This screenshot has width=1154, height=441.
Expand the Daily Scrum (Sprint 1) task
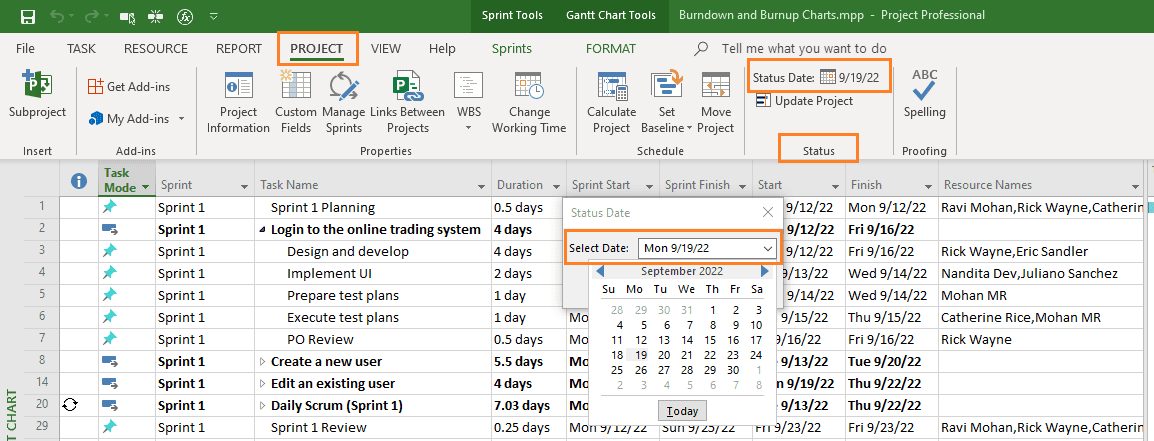(x=263, y=406)
